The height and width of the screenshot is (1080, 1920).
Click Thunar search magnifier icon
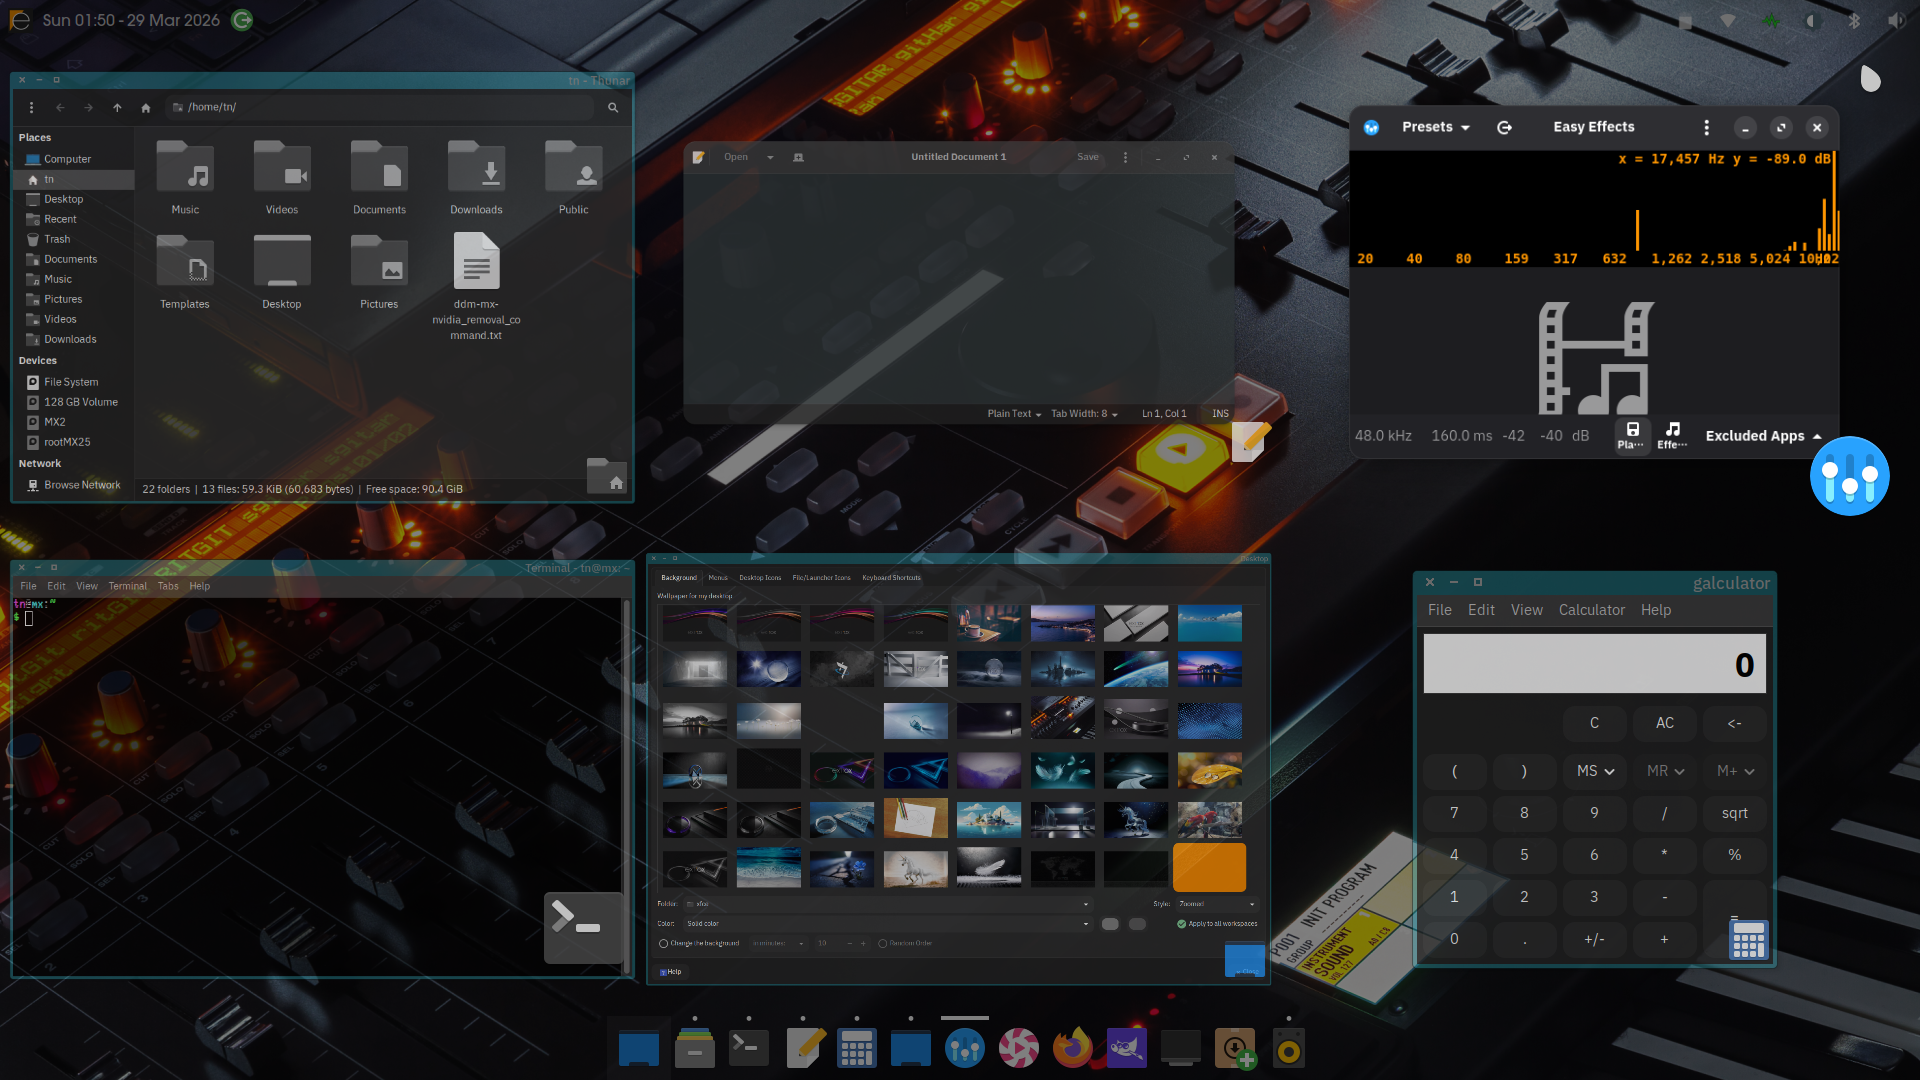[613, 107]
